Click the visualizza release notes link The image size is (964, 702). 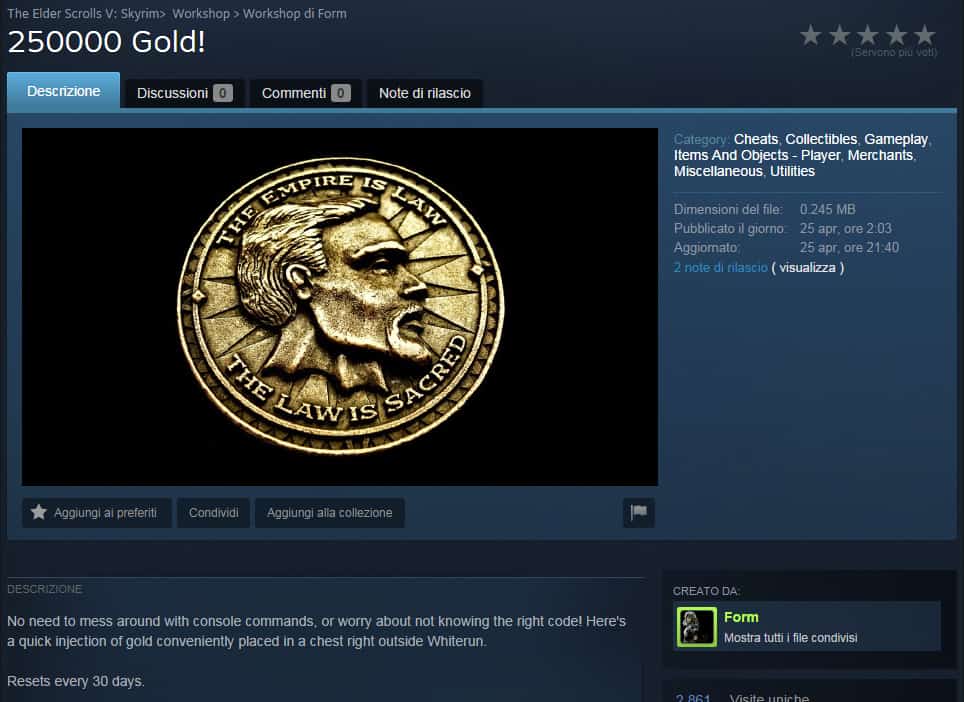(x=807, y=268)
